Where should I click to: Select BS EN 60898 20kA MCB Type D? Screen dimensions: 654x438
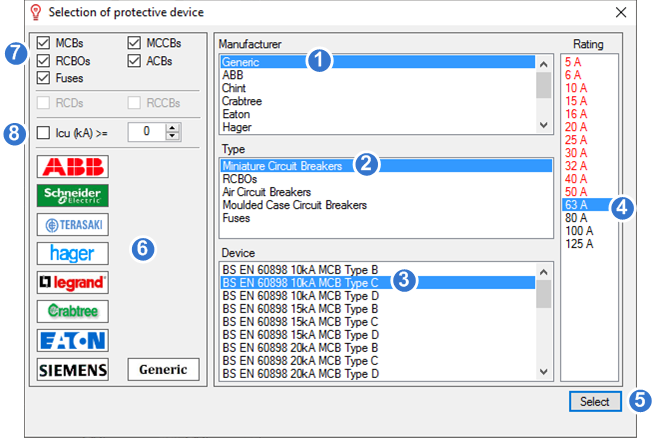point(378,373)
